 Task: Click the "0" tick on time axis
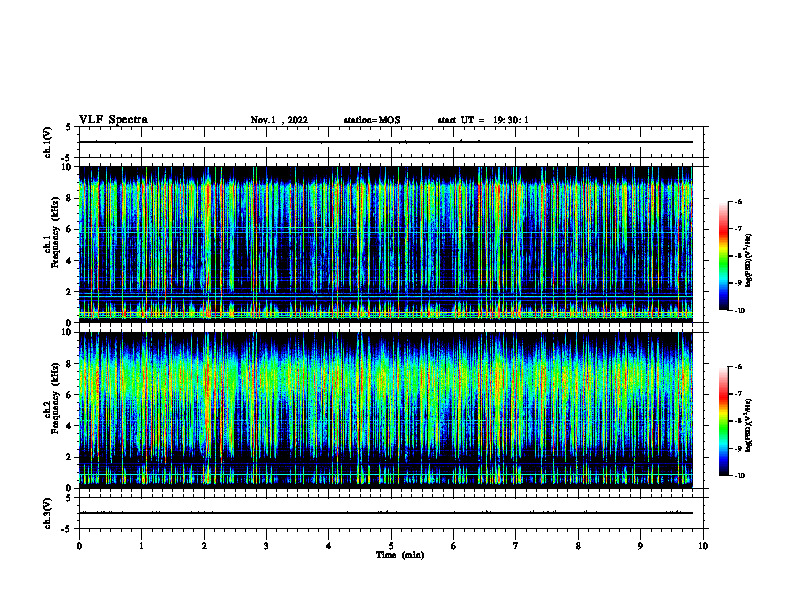click(x=79, y=546)
